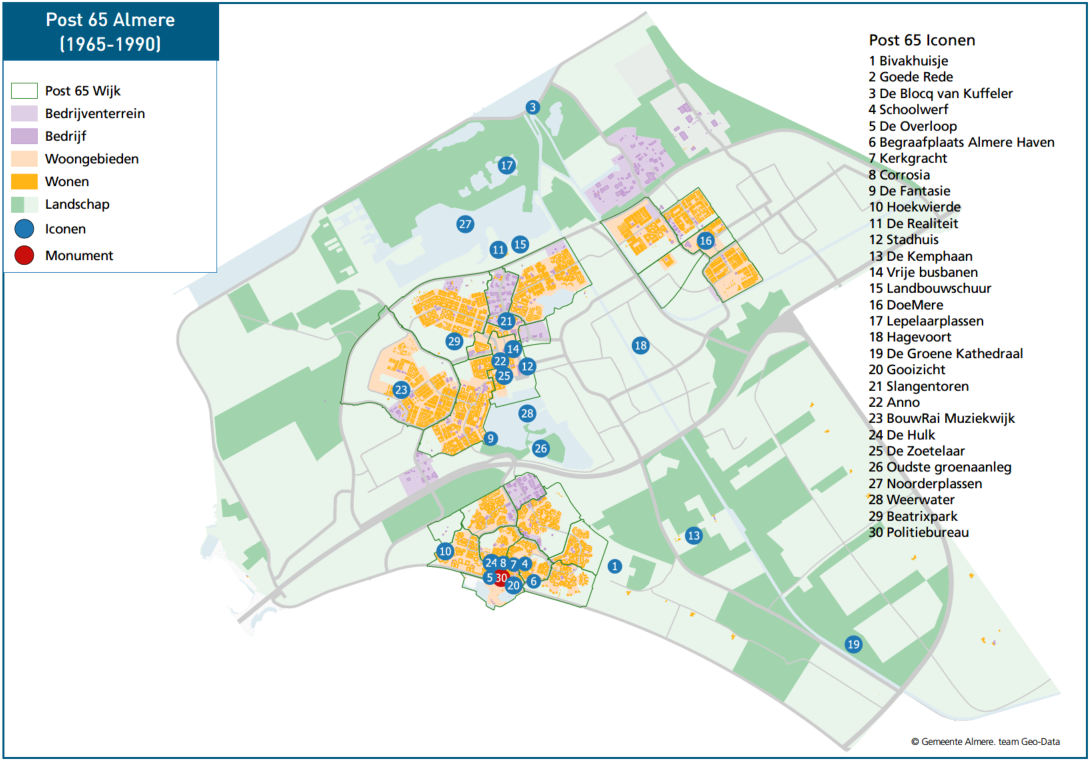1091x763 pixels.
Task: Click the 'Post 65 Almere (1965-1990)' title banner
Action: pos(110,31)
